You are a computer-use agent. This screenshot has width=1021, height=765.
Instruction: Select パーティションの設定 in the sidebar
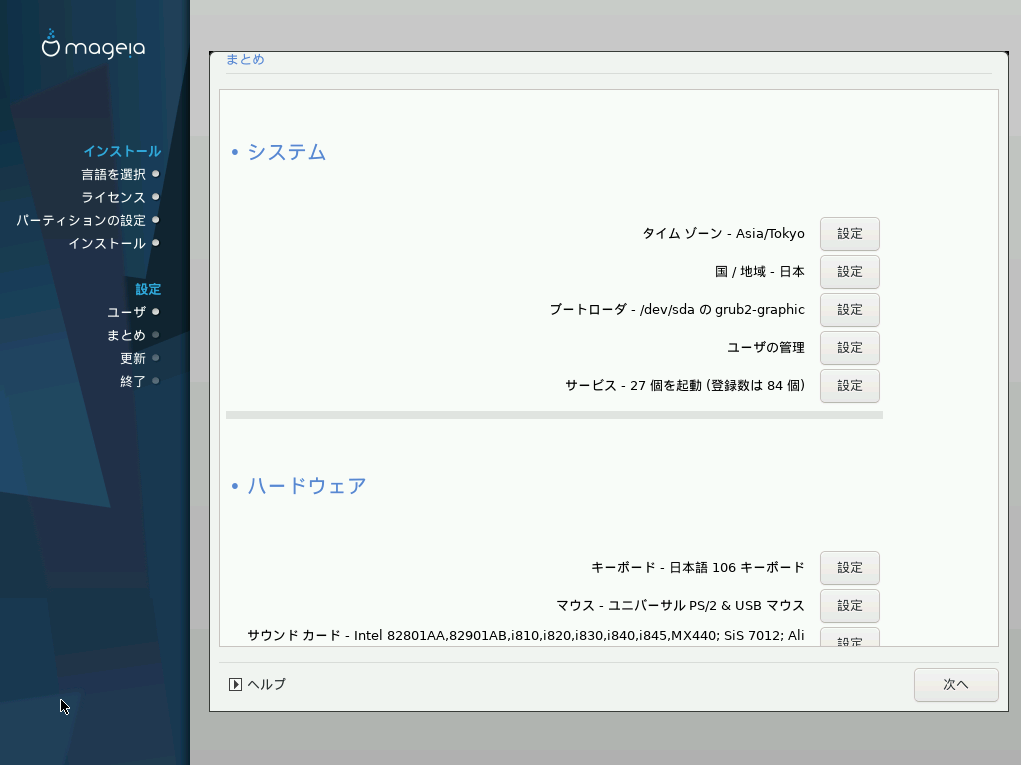tap(81, 220)
